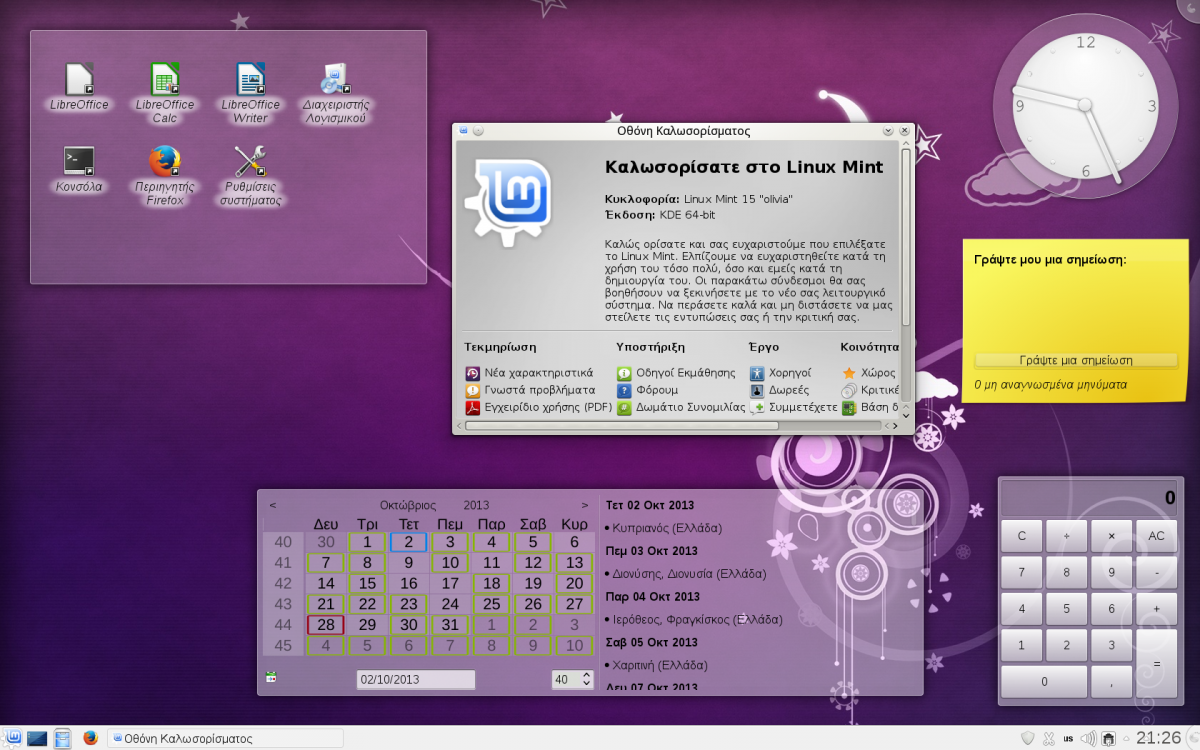Click the show desktop icon in taskbar

tap(38, 738)
